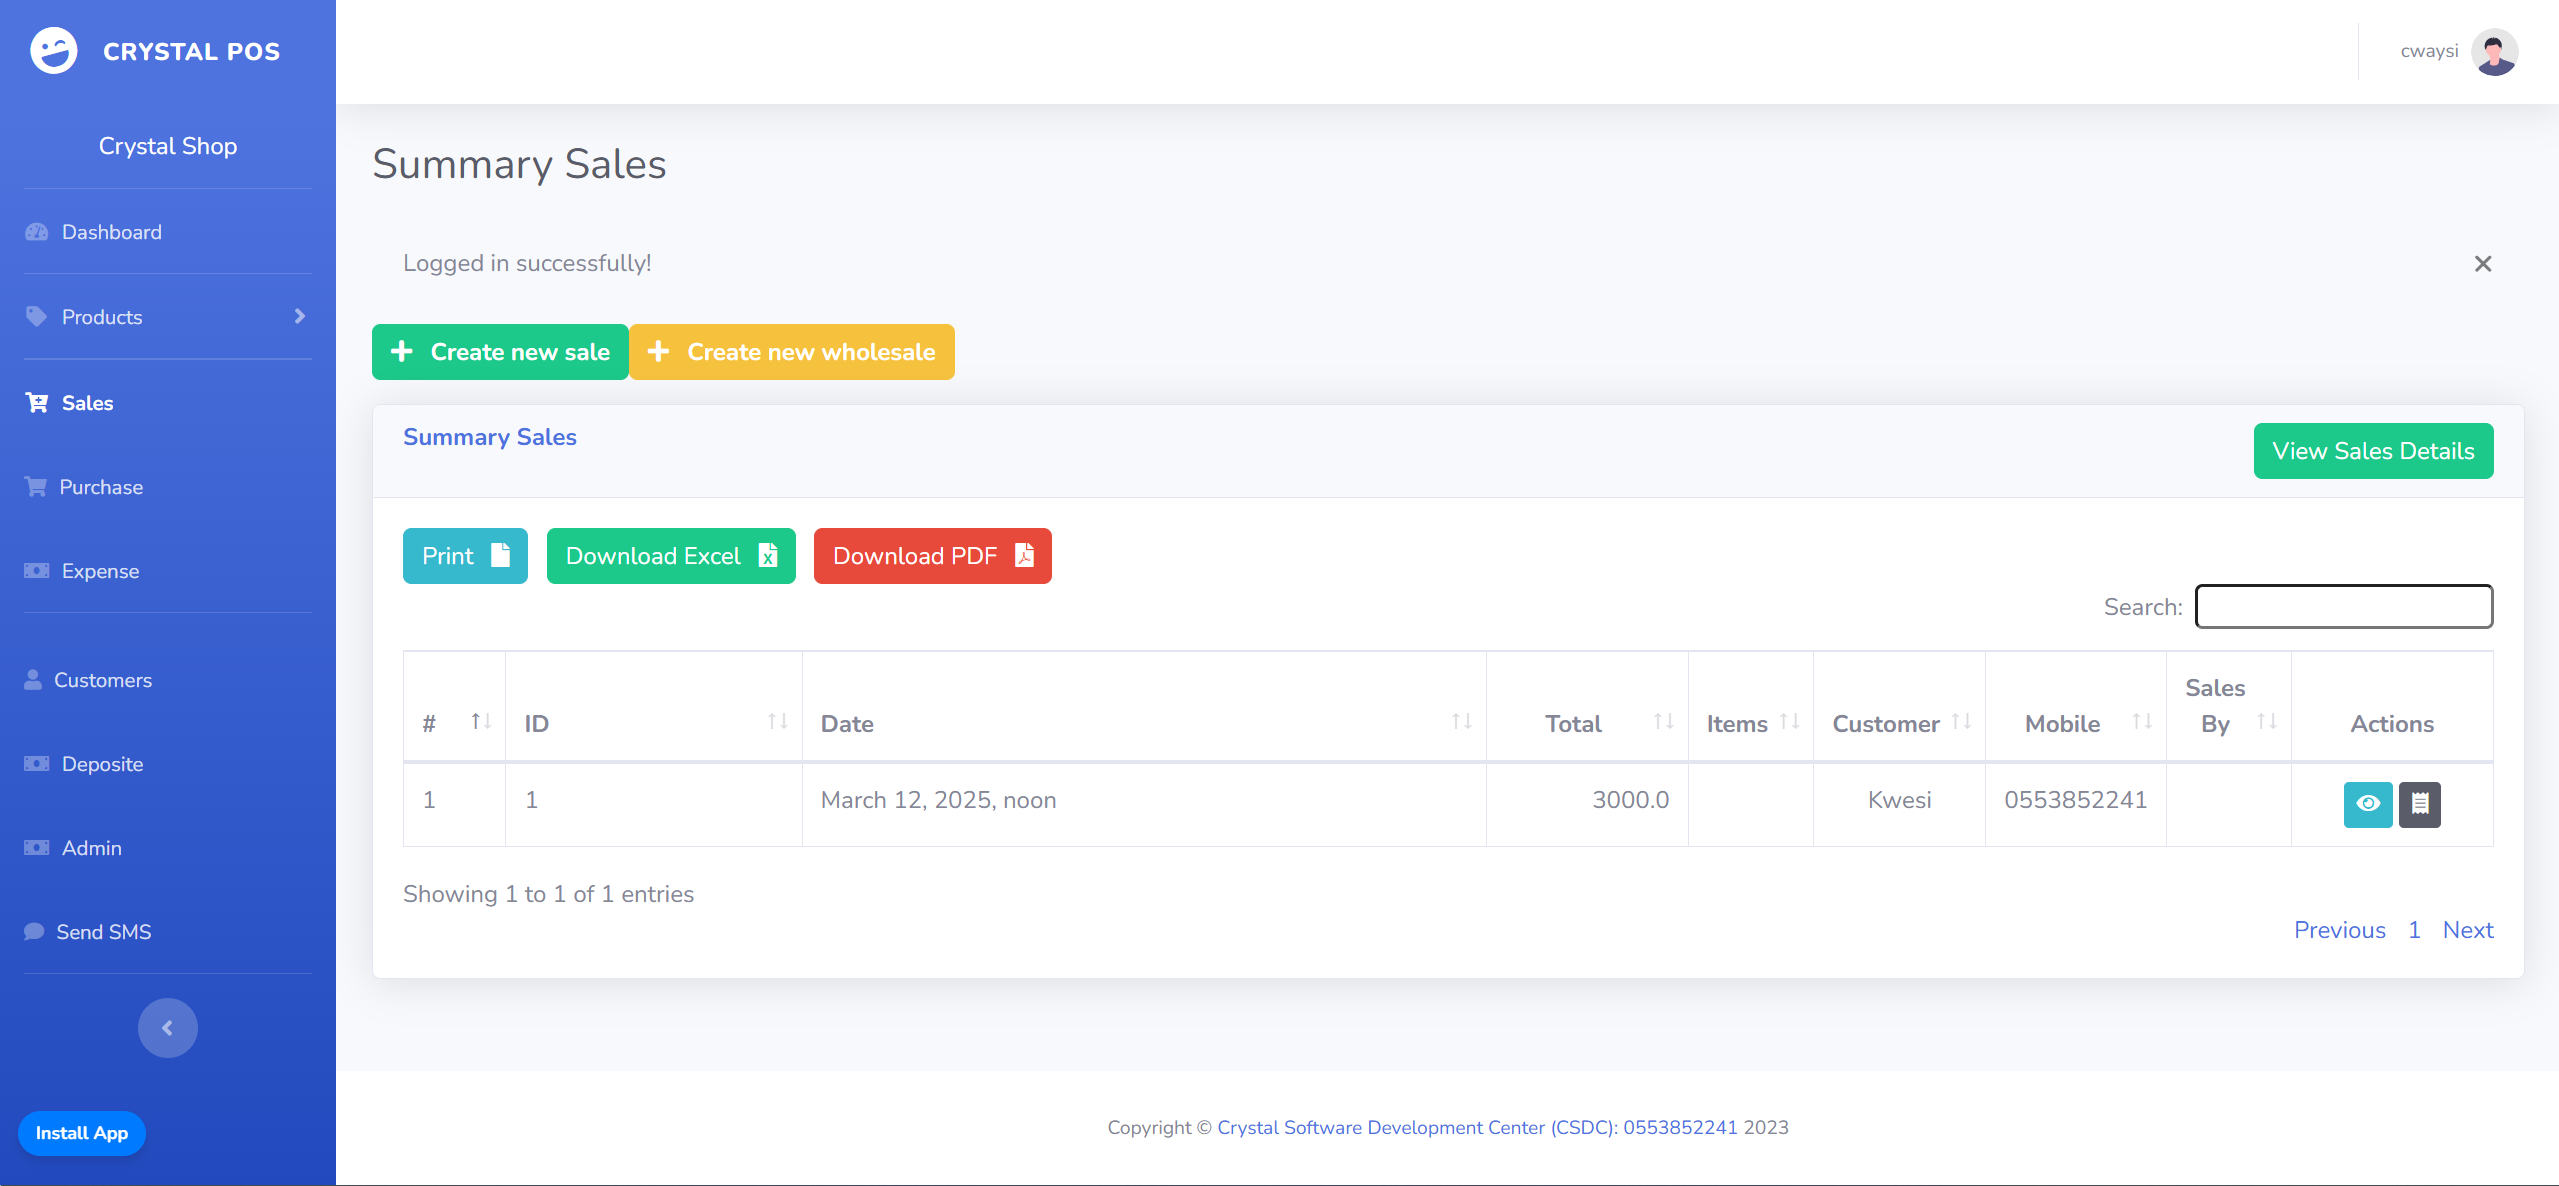Click Create new sale button
Screen dimensions: 2559x1186
tap(500, 352)
